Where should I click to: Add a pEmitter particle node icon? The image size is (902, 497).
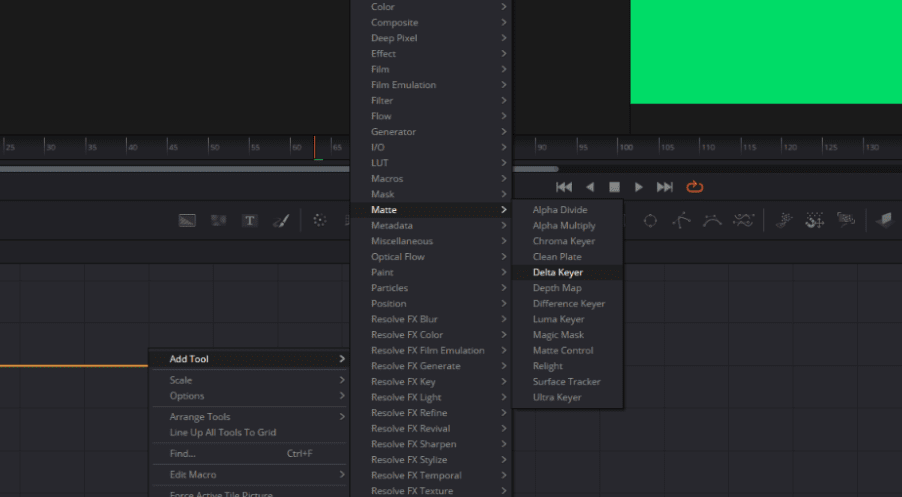783,220
